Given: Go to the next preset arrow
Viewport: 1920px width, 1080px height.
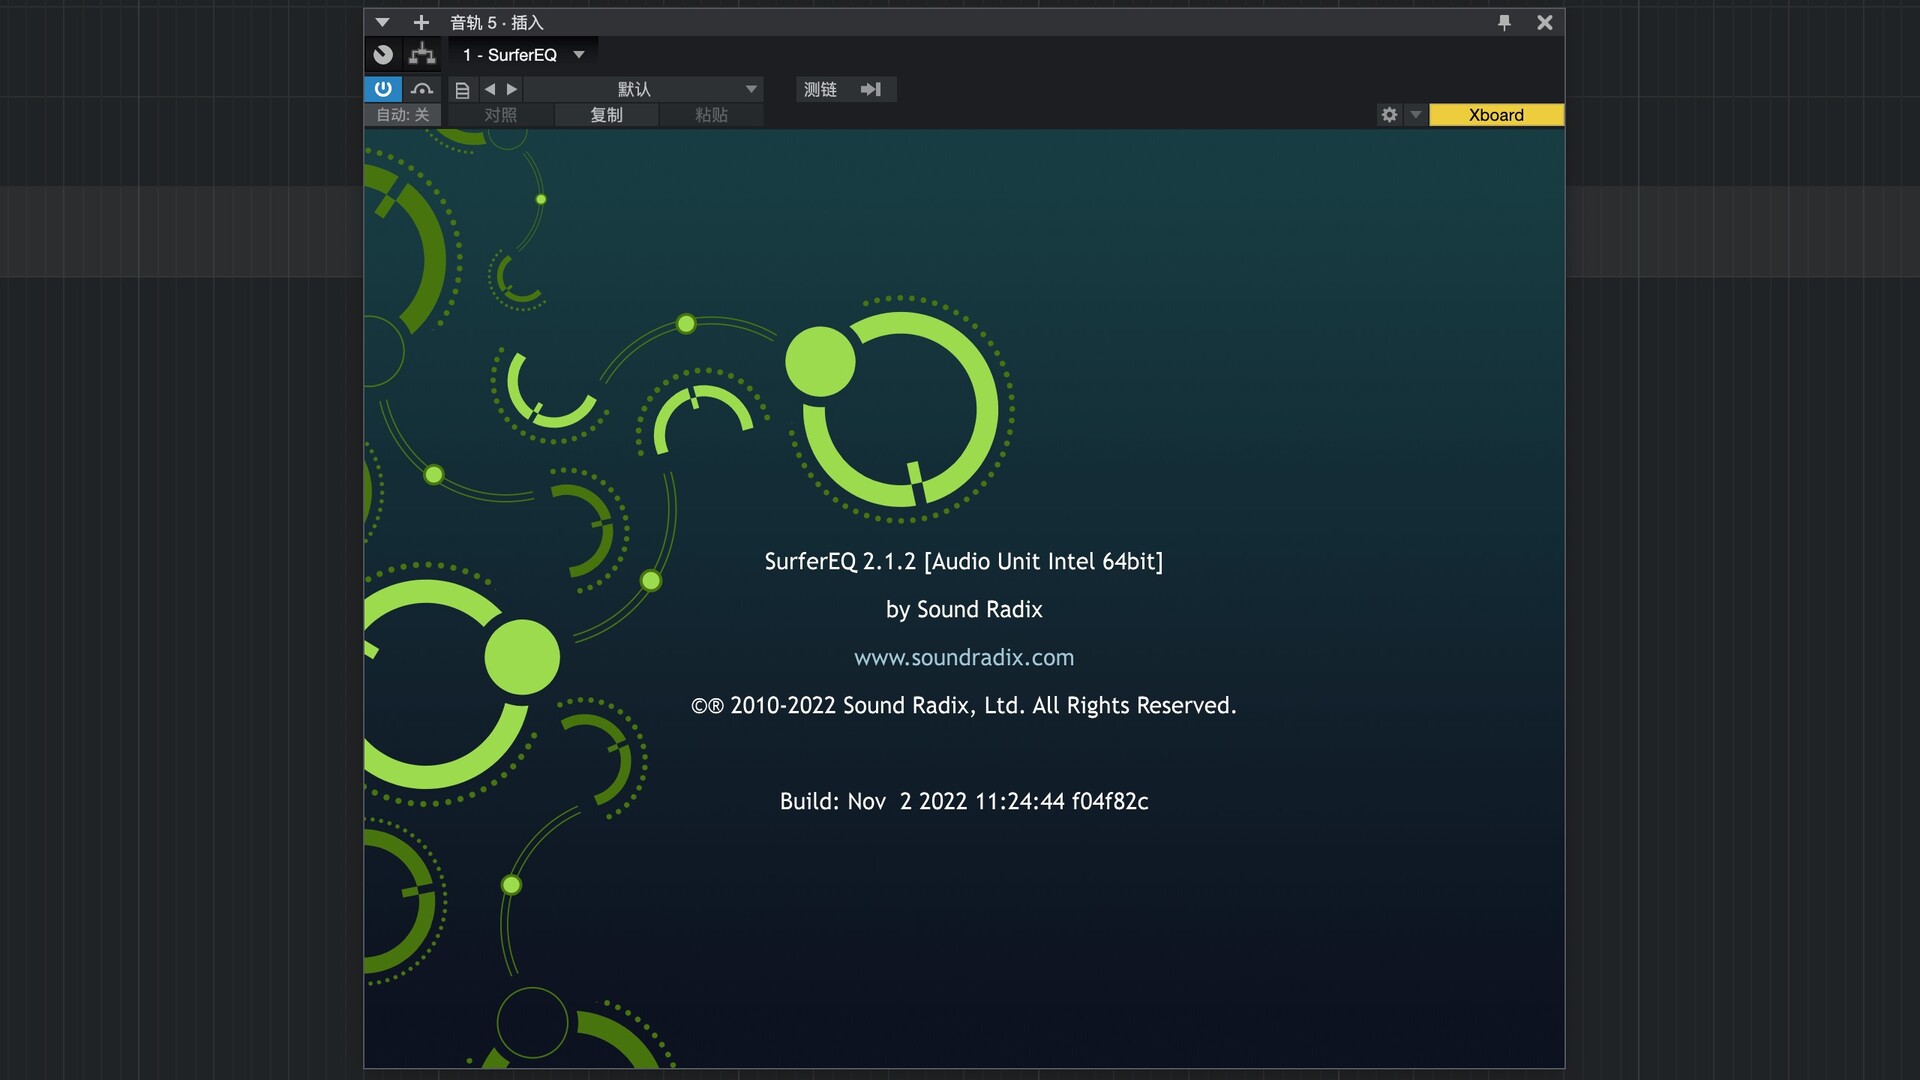Looking at the screenshot, I should [x=512, y=89].
